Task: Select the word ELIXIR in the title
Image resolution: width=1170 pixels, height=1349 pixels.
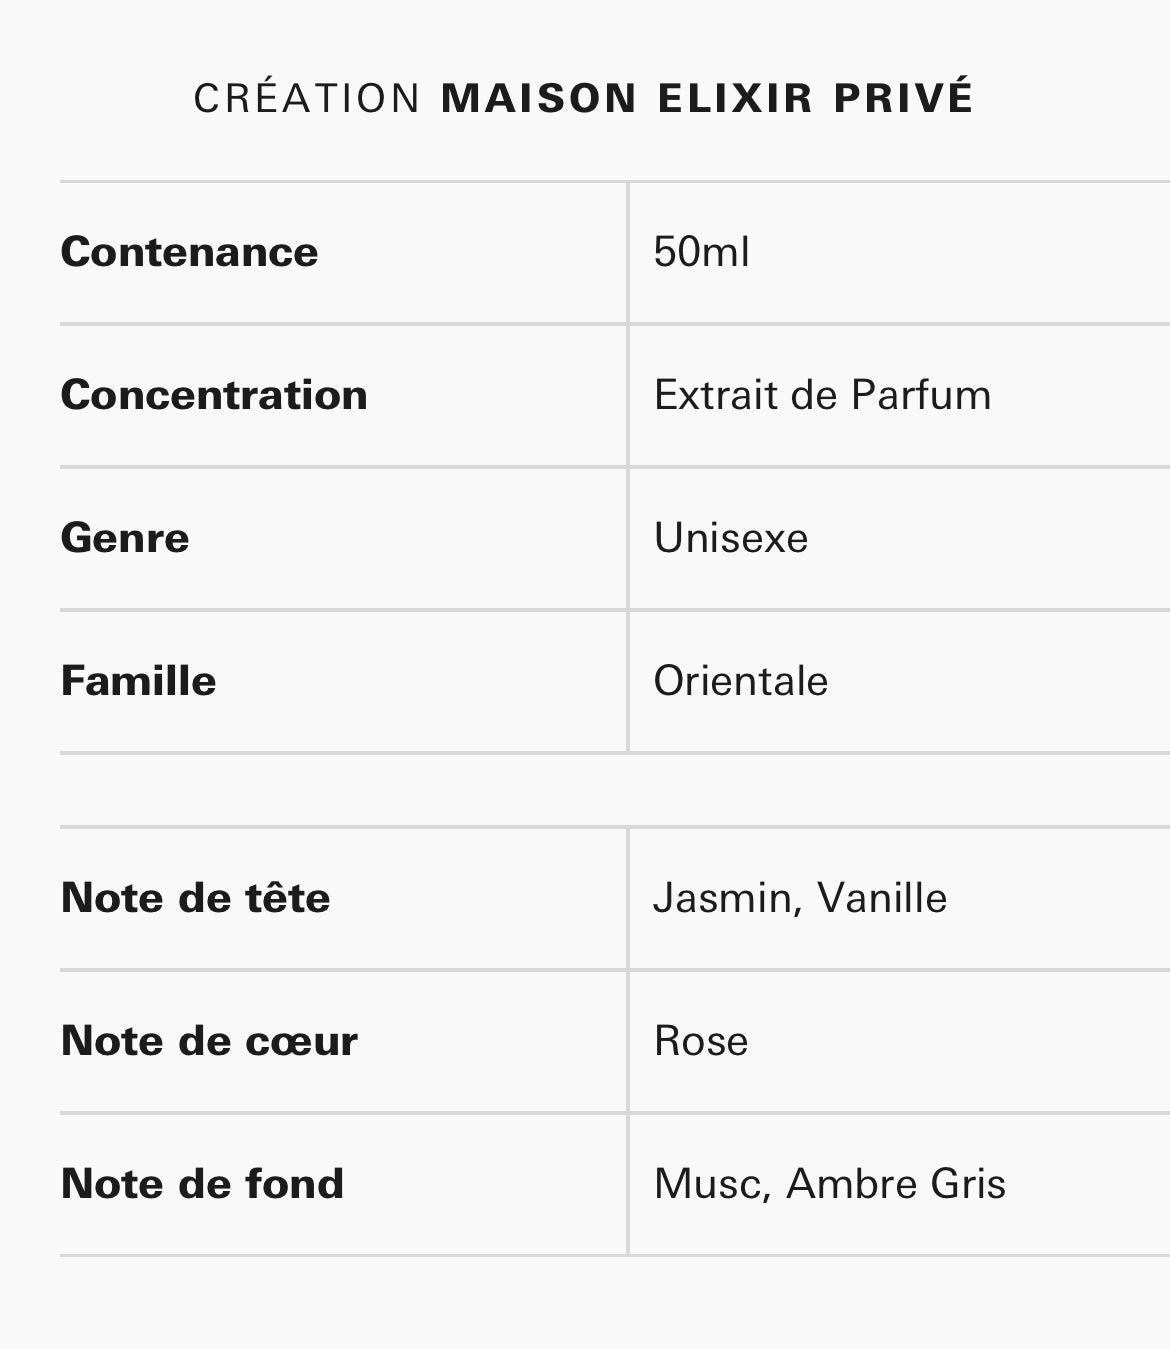Action: click(x=735, y=98)
